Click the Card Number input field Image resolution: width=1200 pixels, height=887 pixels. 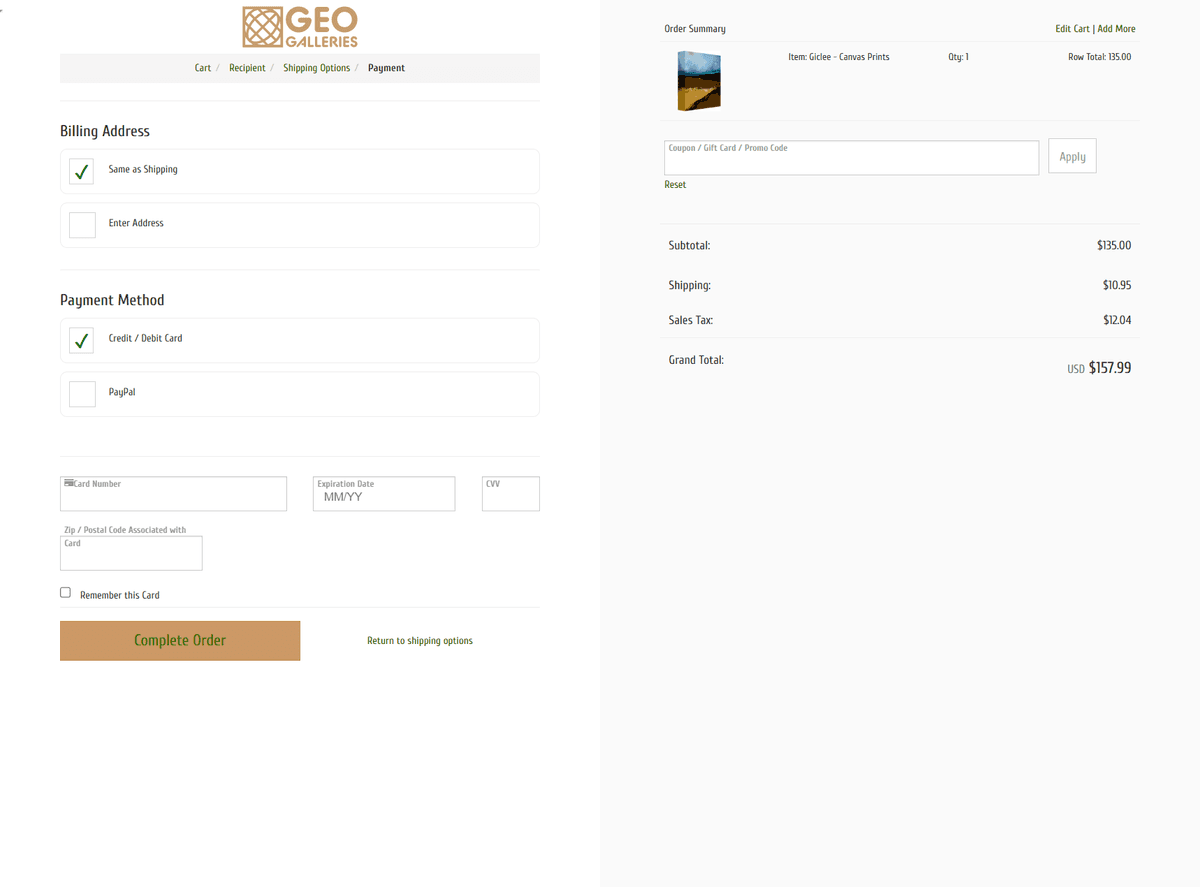[x=173, y=493]
